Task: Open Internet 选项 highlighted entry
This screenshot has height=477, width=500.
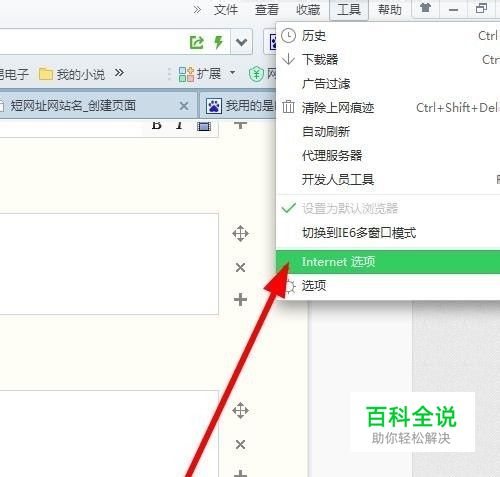Action: [x=388, y=262]
